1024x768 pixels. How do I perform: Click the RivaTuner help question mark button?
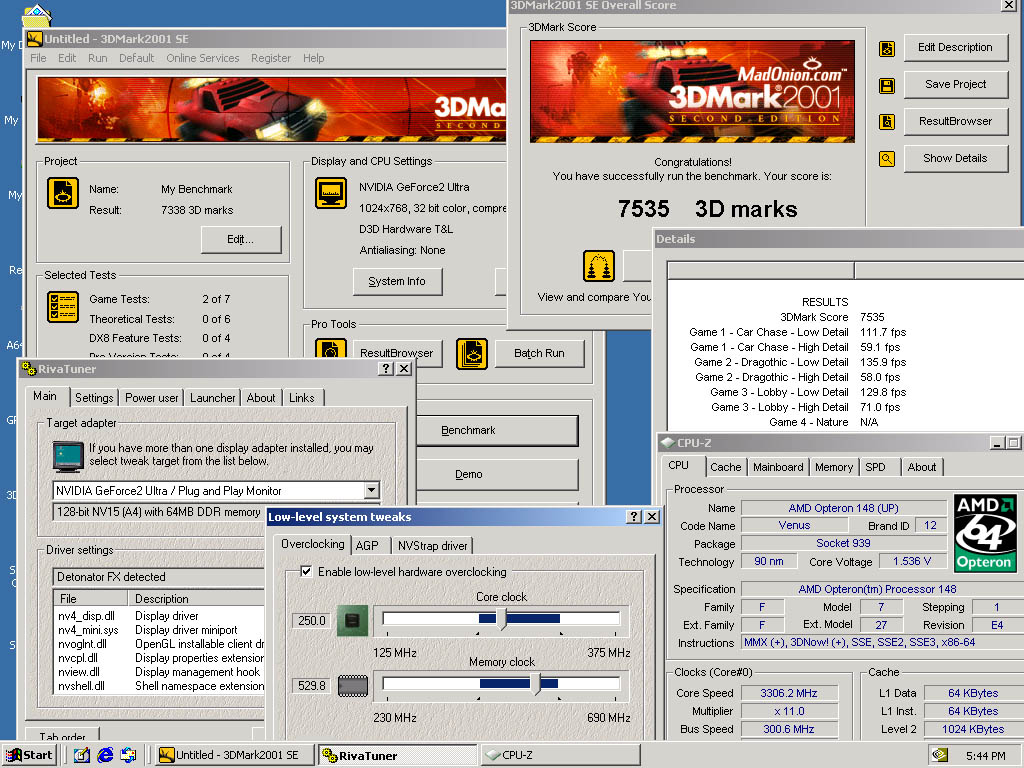[x=386, y=368]
